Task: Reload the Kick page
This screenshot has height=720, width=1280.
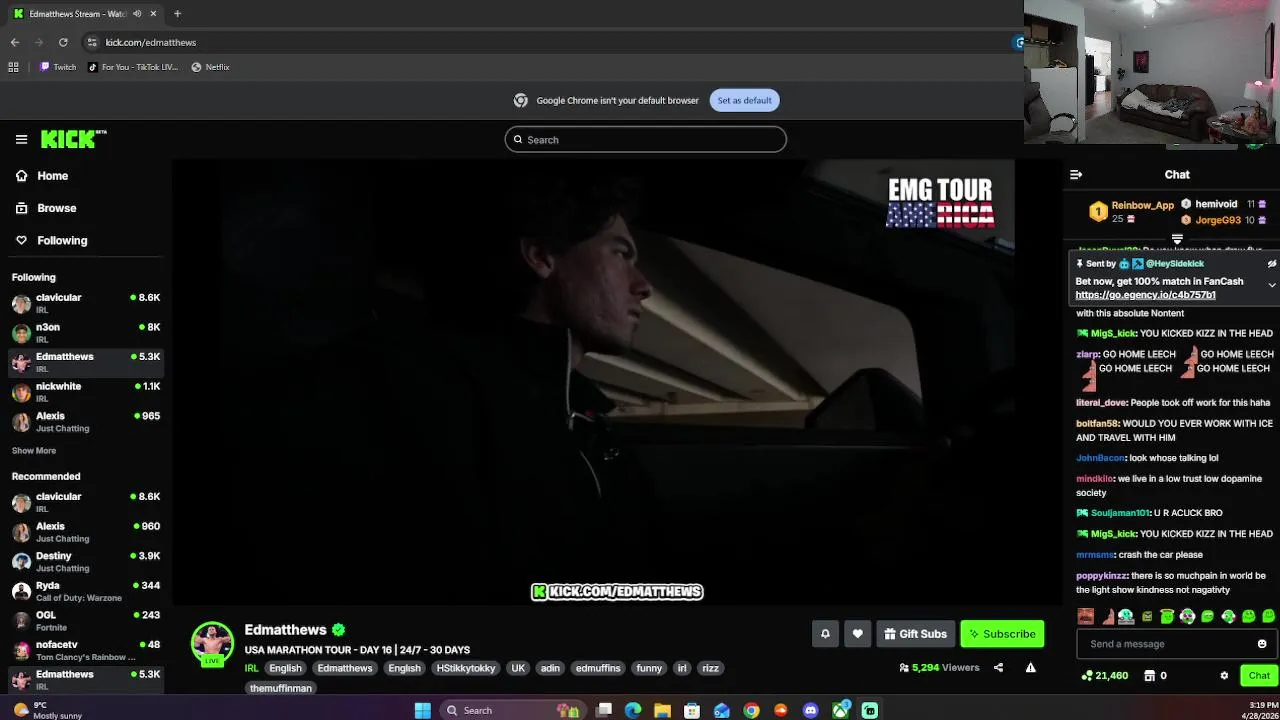Action: (63, 42)
